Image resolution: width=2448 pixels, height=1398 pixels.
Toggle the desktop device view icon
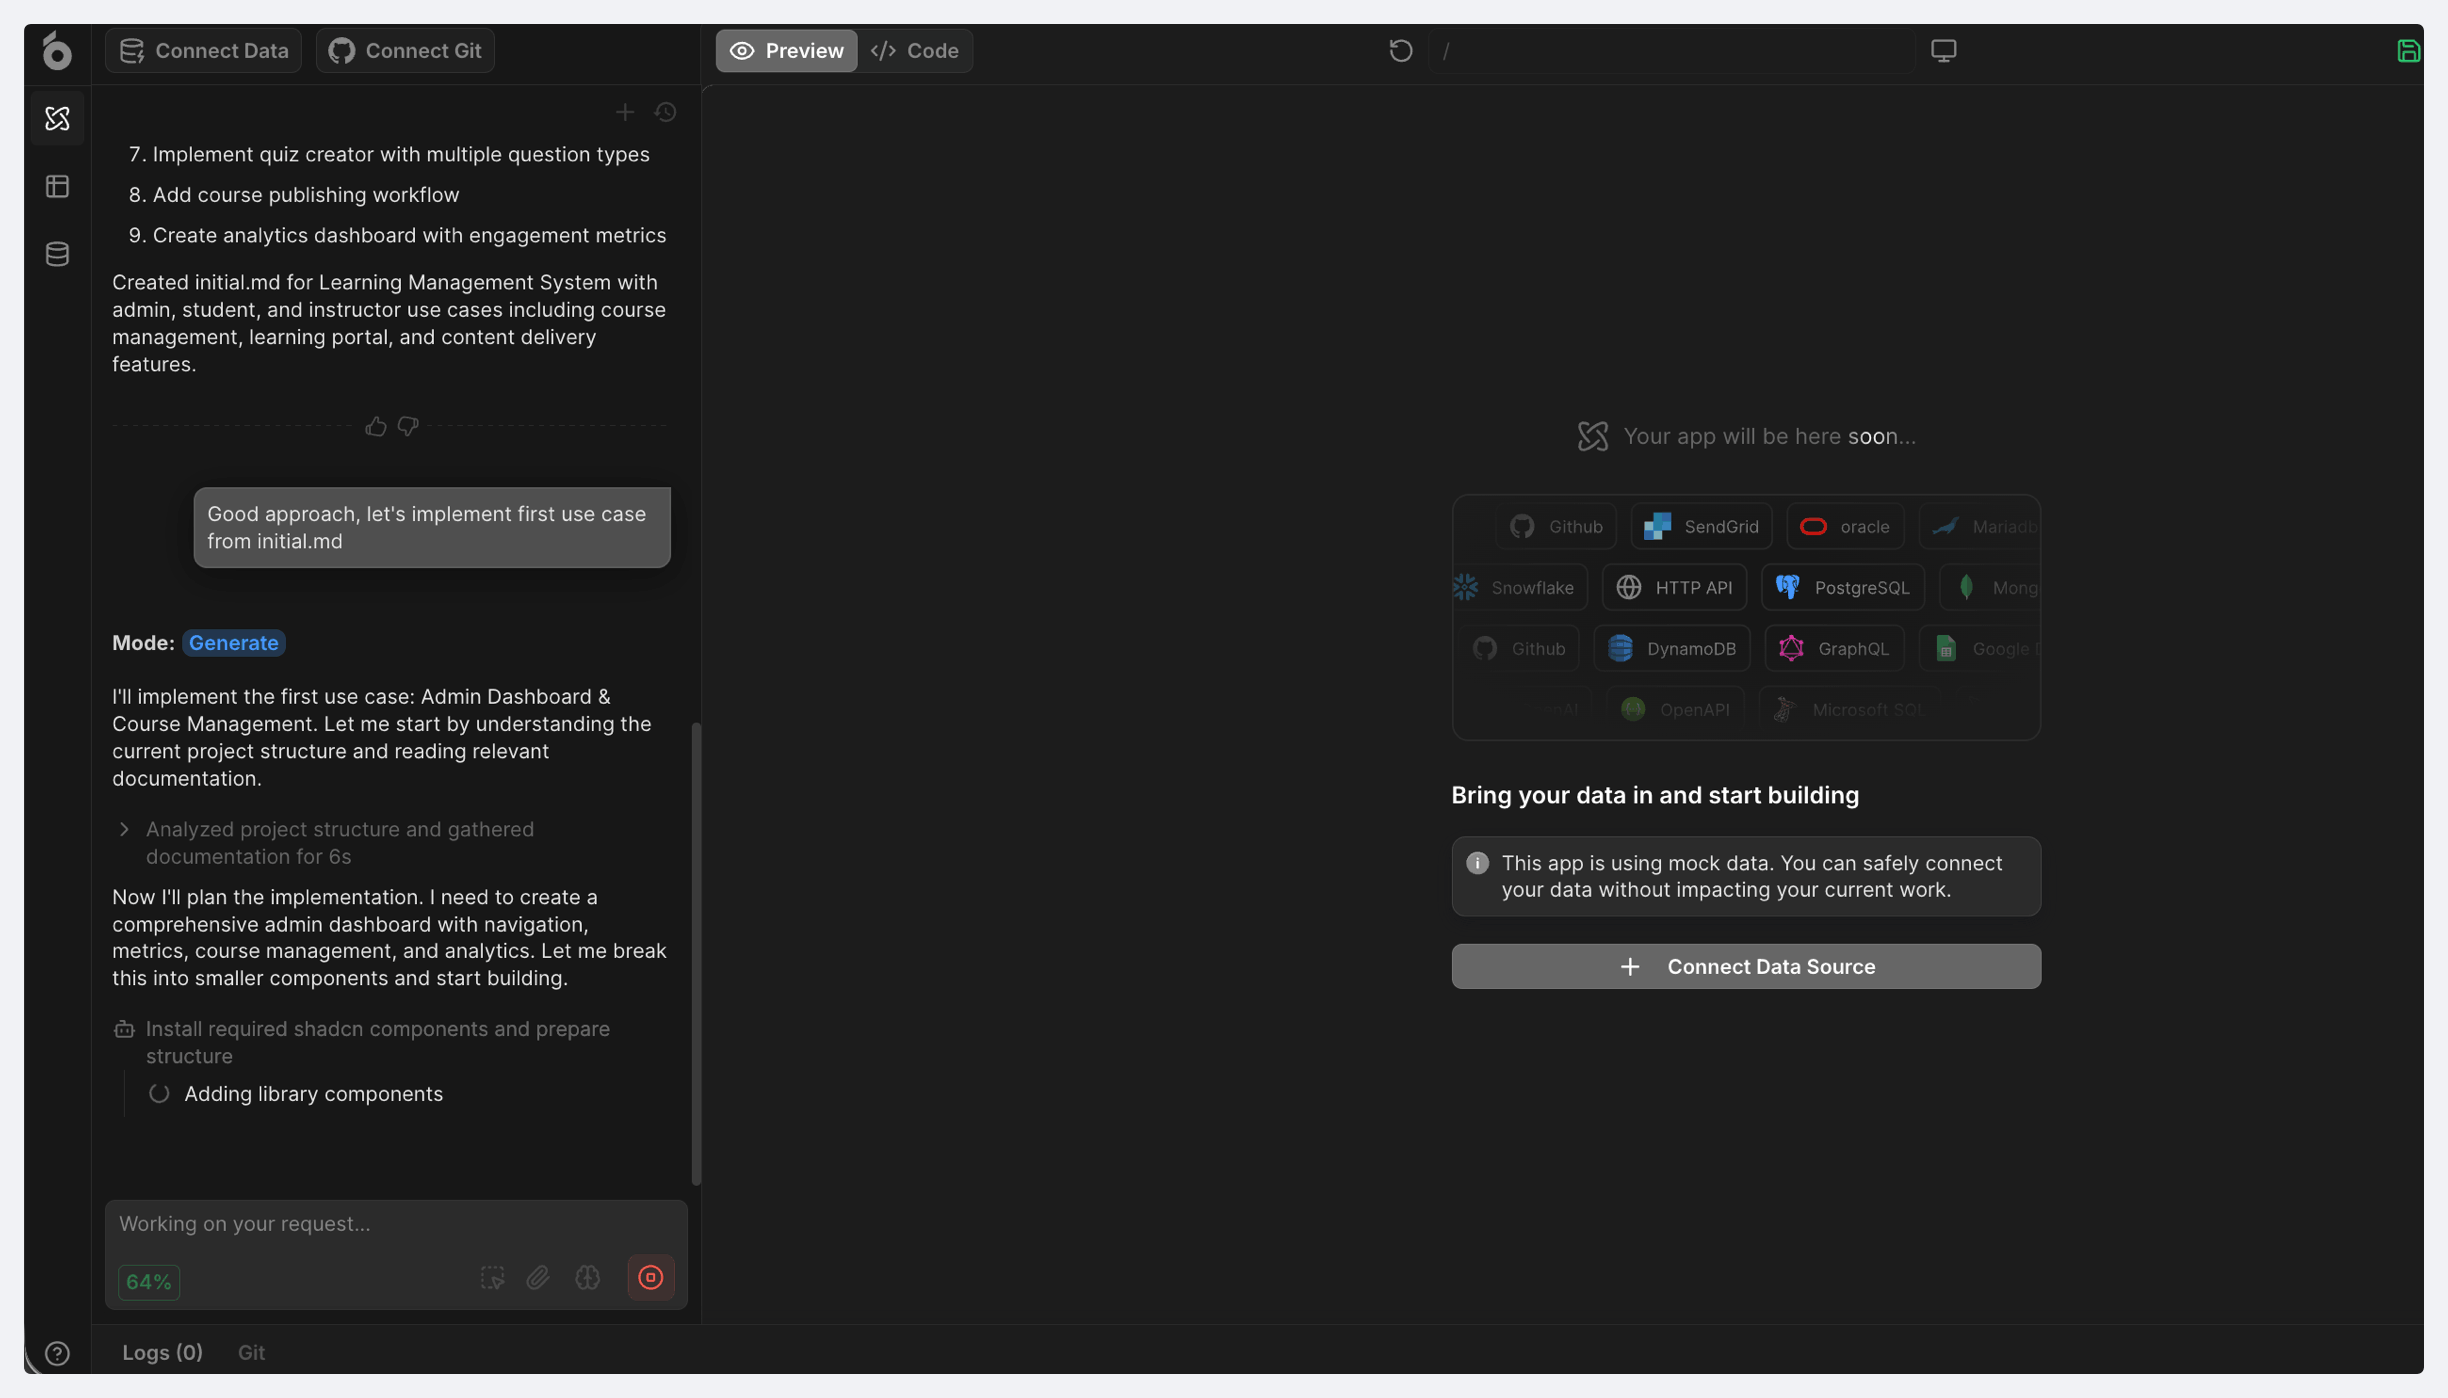pos(1943,50)
